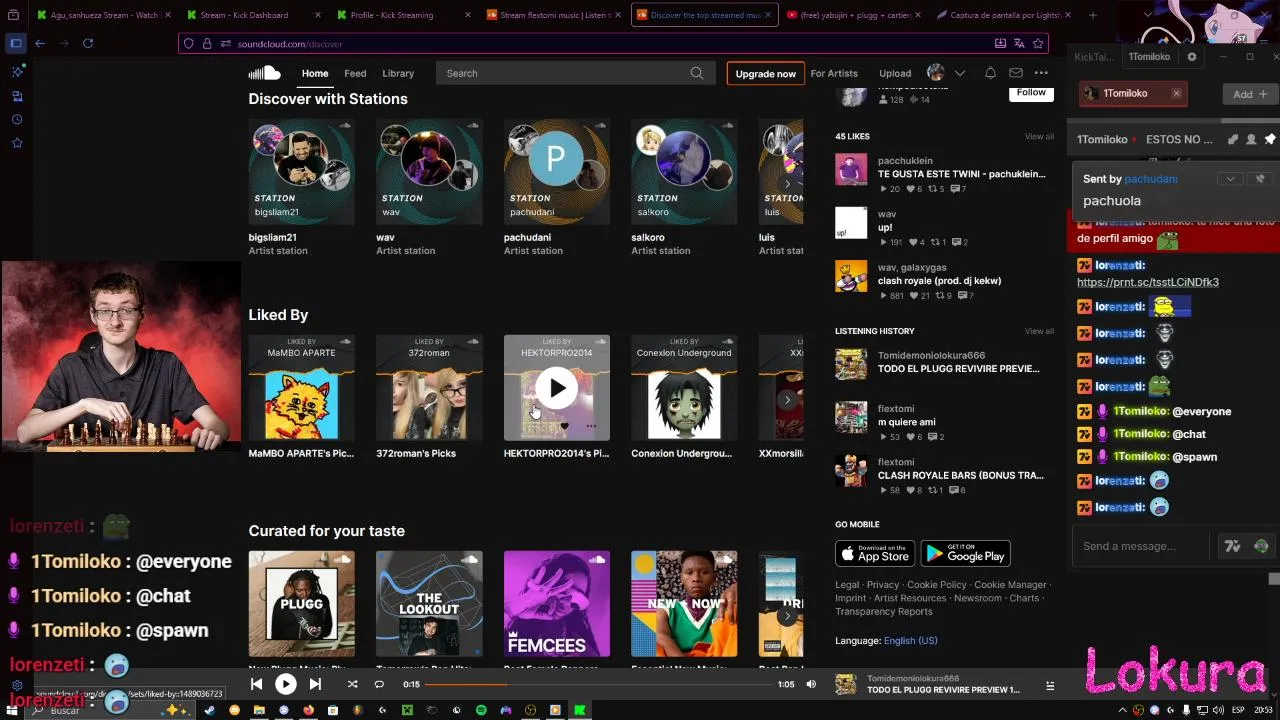Bookmark this page with star icon
The height and width of the screenshot is (720, 1280).
pyautogui.click(x=1038, y=44)
